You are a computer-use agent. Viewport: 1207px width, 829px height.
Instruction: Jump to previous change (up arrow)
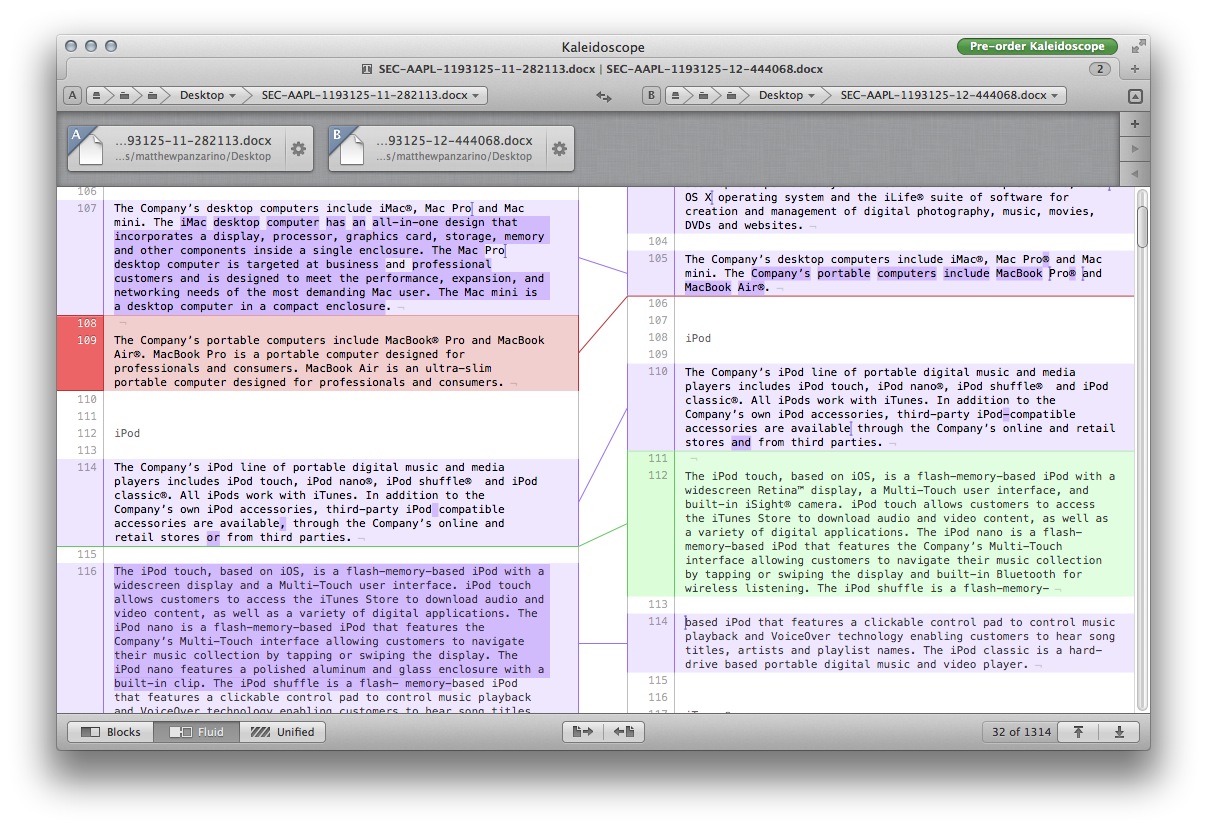point(1078,732)
